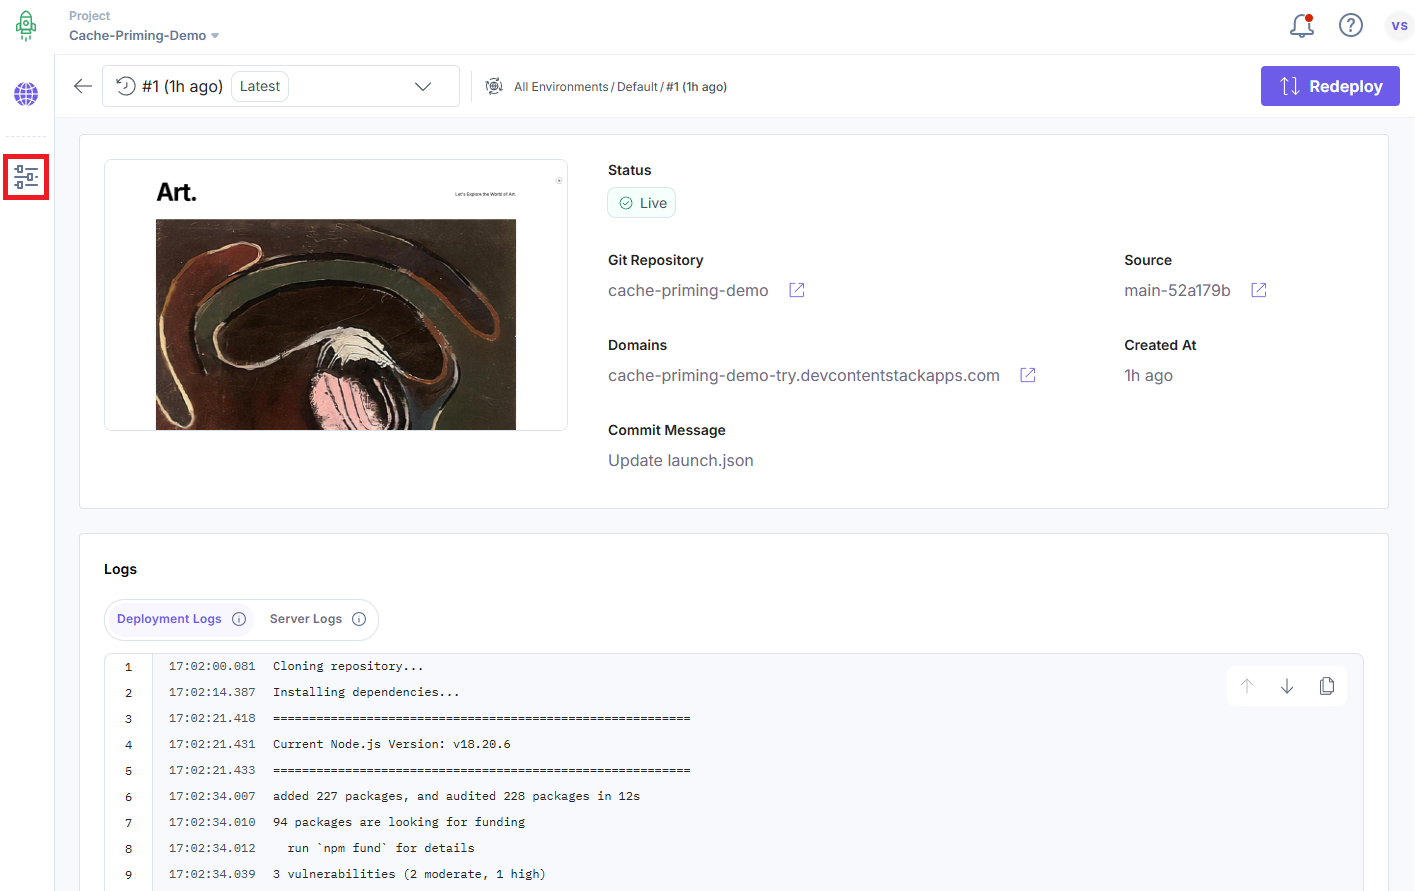Click the Art. website preview thumbnail
1415x891 pixels.
pyautogui.click(x=336, y=295)
